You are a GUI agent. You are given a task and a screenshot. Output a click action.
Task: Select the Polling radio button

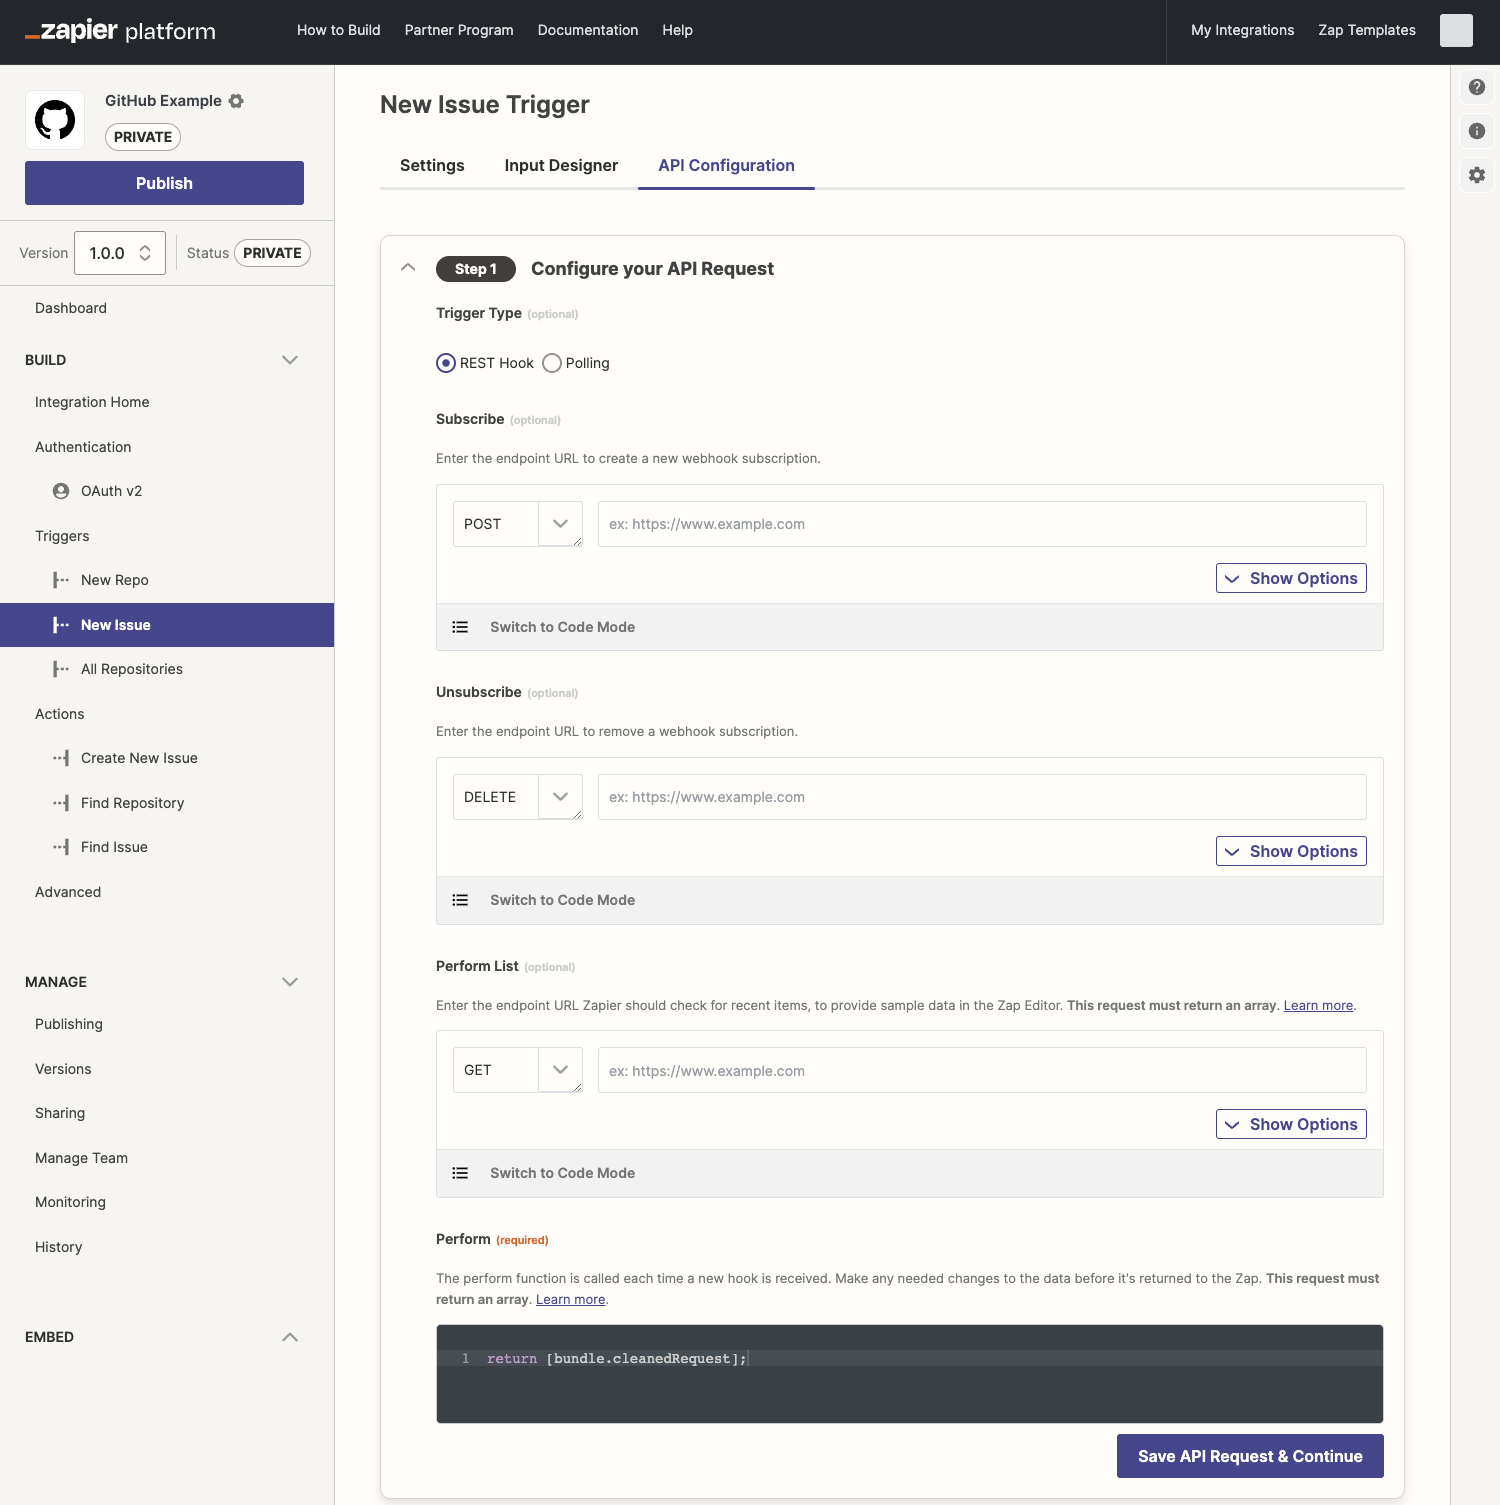pos(552,363)
